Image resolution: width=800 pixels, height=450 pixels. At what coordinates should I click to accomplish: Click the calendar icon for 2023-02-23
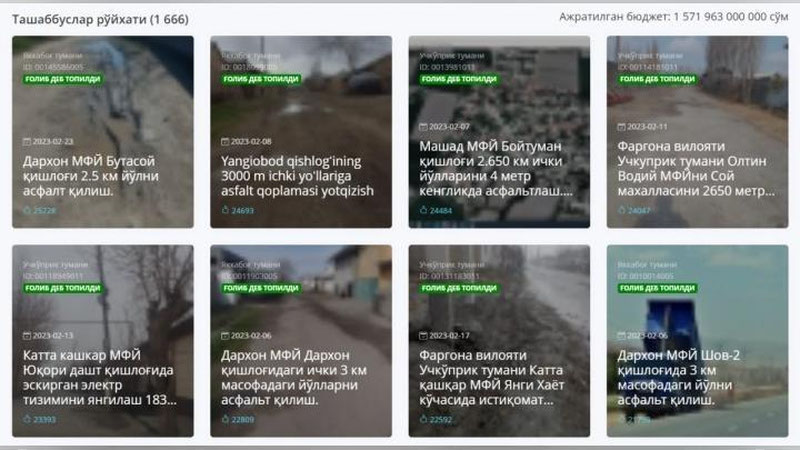tap(27, 141)
